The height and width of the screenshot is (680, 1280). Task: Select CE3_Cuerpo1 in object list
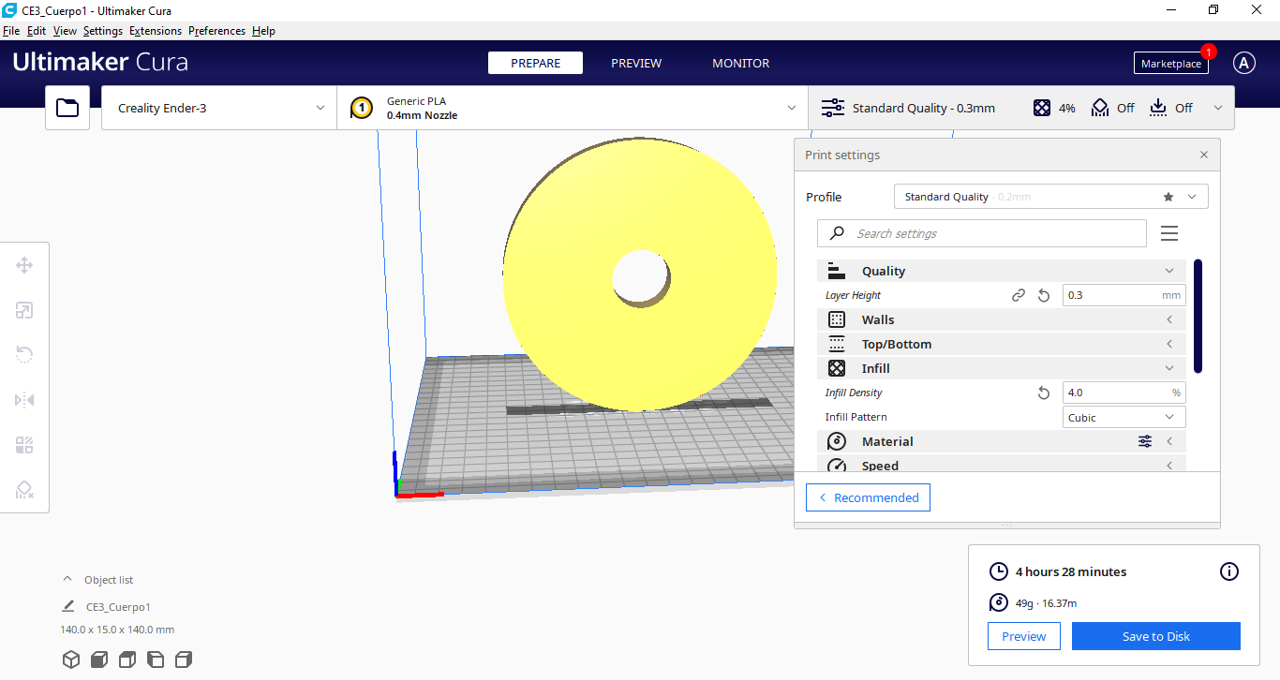click(118, 607)
